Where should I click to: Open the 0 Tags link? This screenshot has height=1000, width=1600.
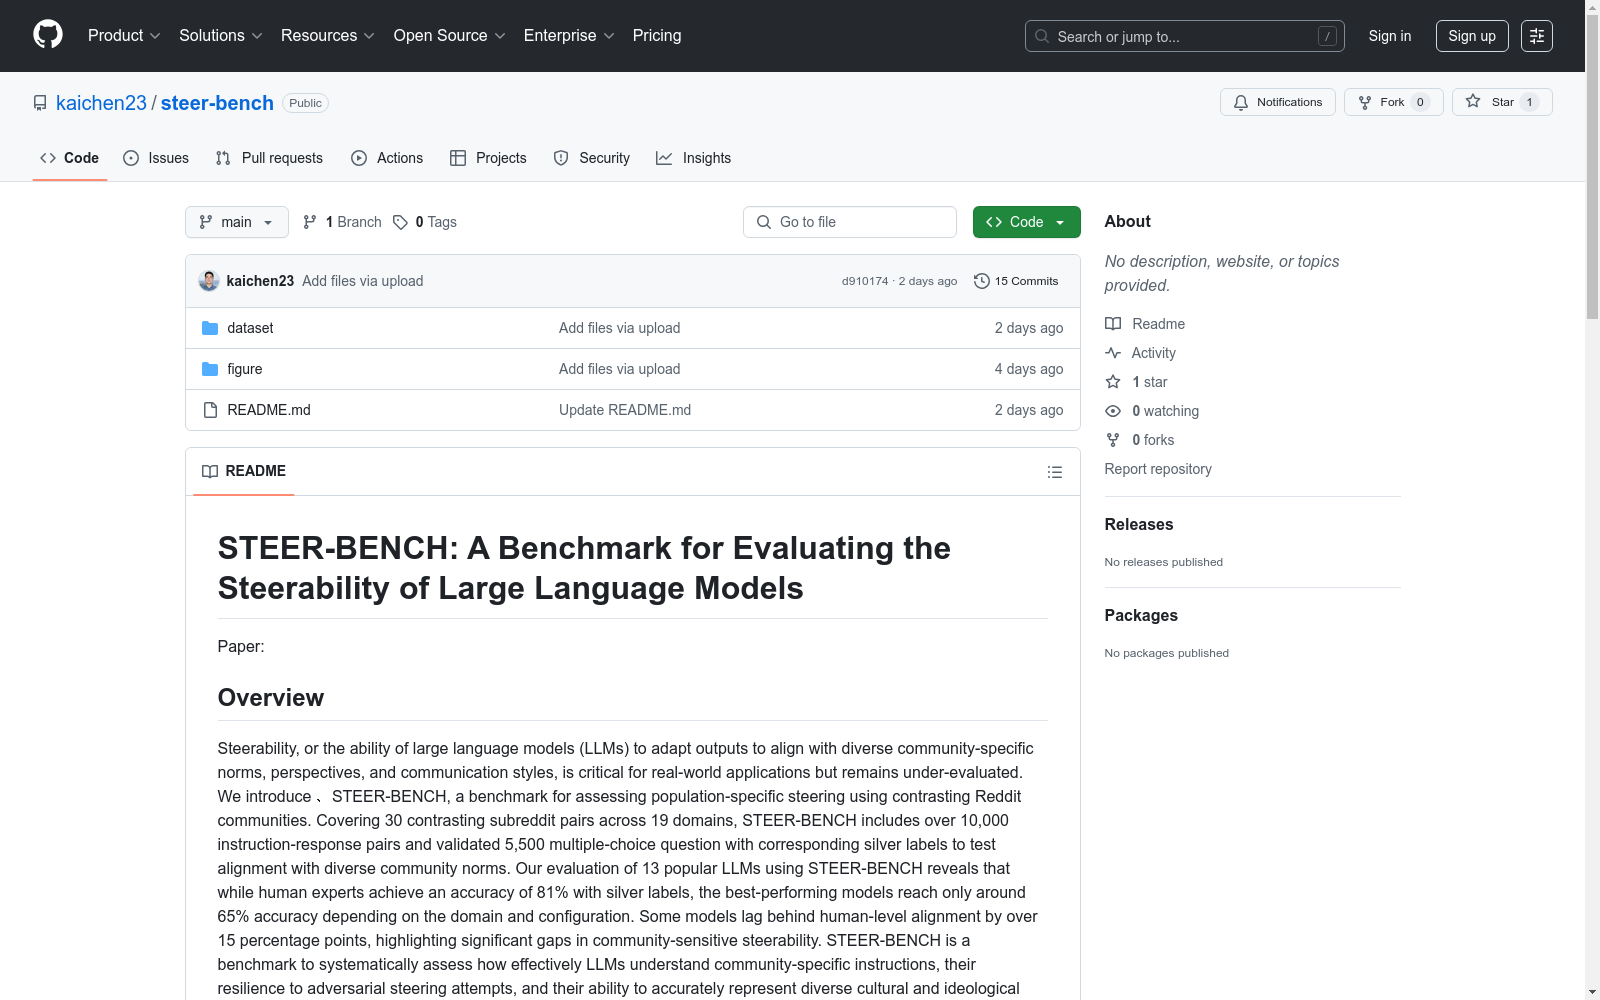pyautogui.click(x=425, y=222)
